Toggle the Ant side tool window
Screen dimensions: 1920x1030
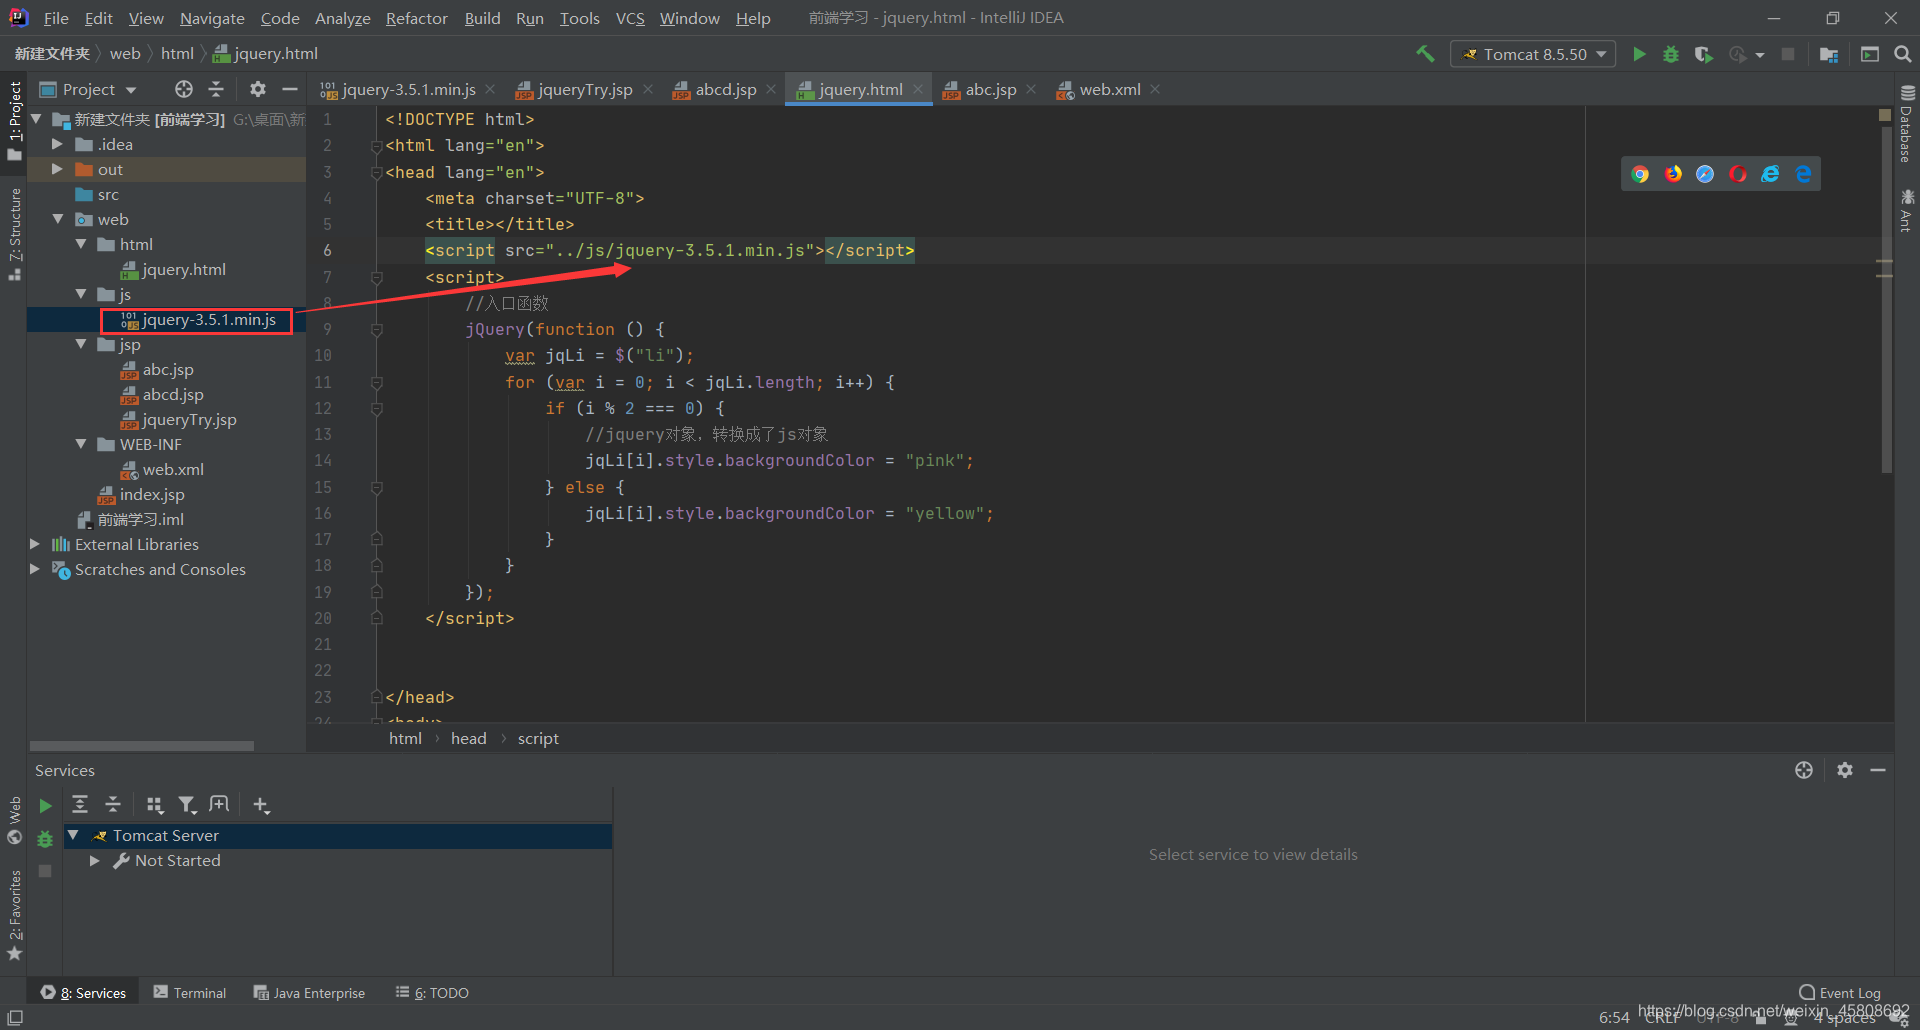tap(1907, 211)
